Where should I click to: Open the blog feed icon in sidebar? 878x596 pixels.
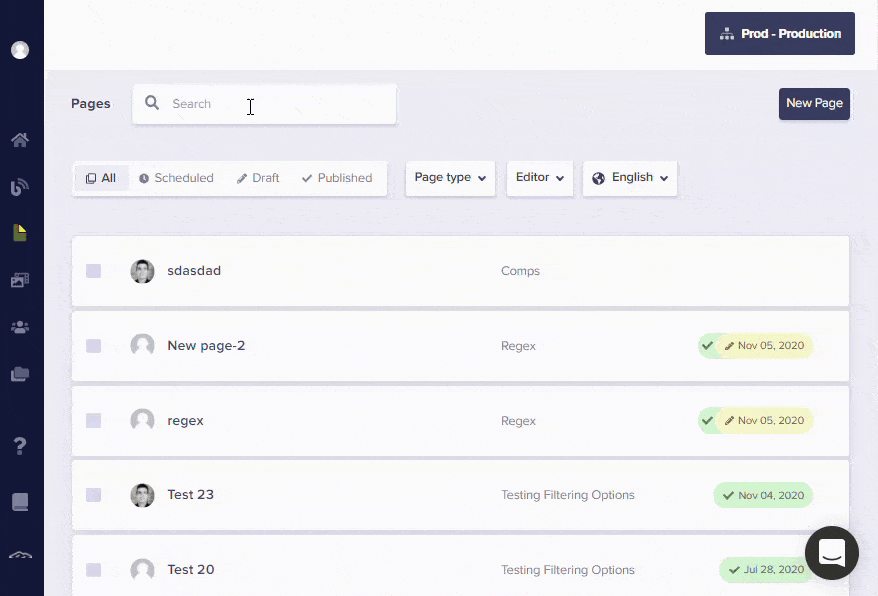tap(20, 187)
